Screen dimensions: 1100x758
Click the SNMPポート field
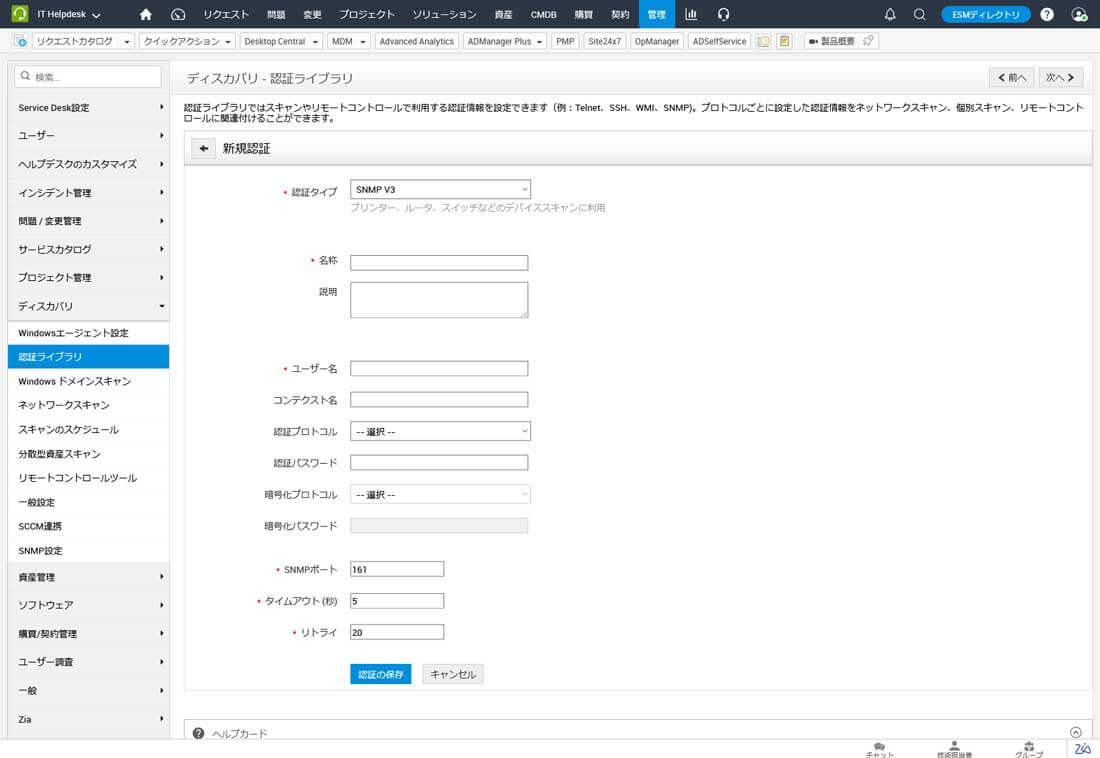(x=397, y=569)
